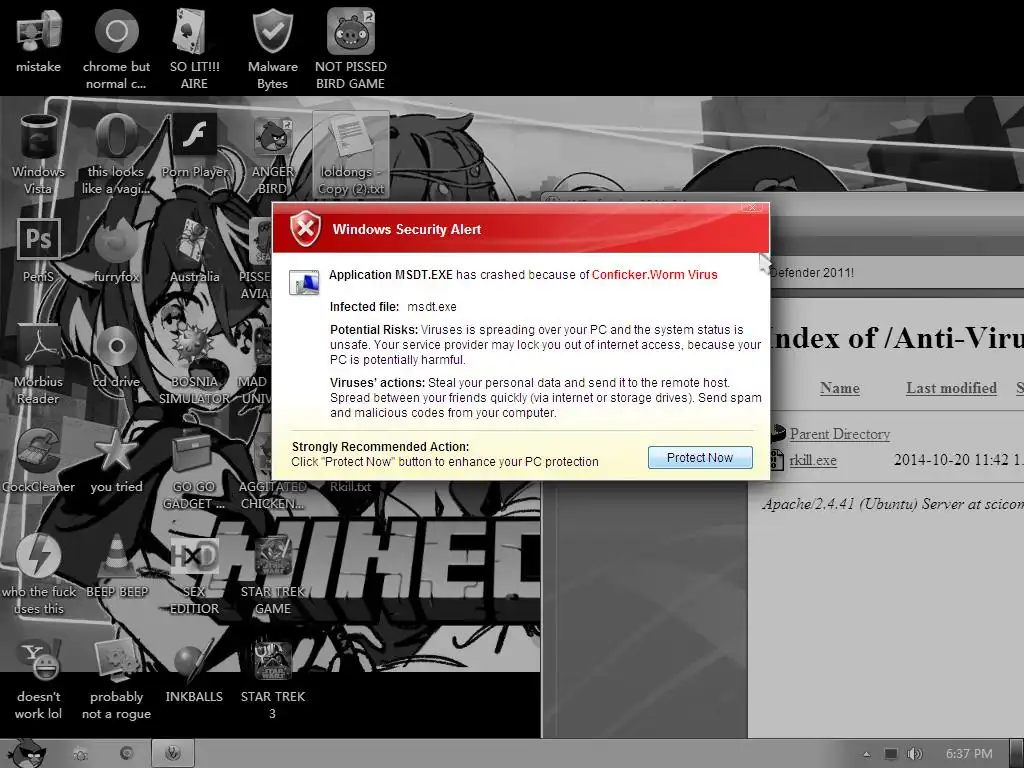Screen dimensions: 1024x768
Task: Open the 'doesn't work lol' messenger icon
Action: (x=39, y=661)
